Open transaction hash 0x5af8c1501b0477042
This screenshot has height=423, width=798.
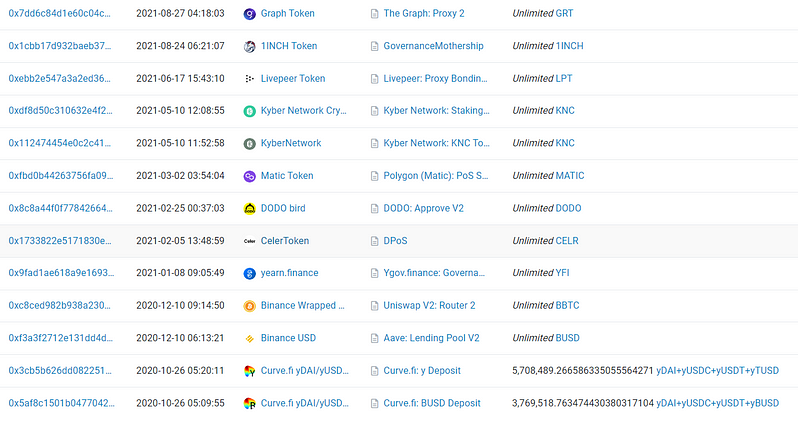click(61, 403)
